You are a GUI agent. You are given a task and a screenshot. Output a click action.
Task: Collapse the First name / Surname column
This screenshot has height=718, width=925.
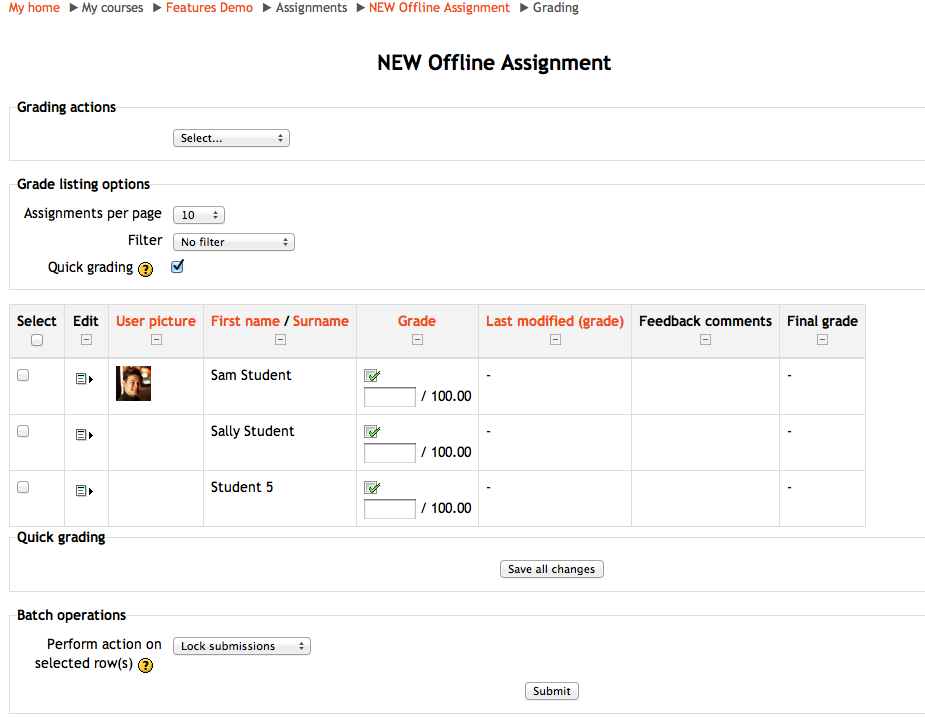pyautogui.click(x=280, y=339)
